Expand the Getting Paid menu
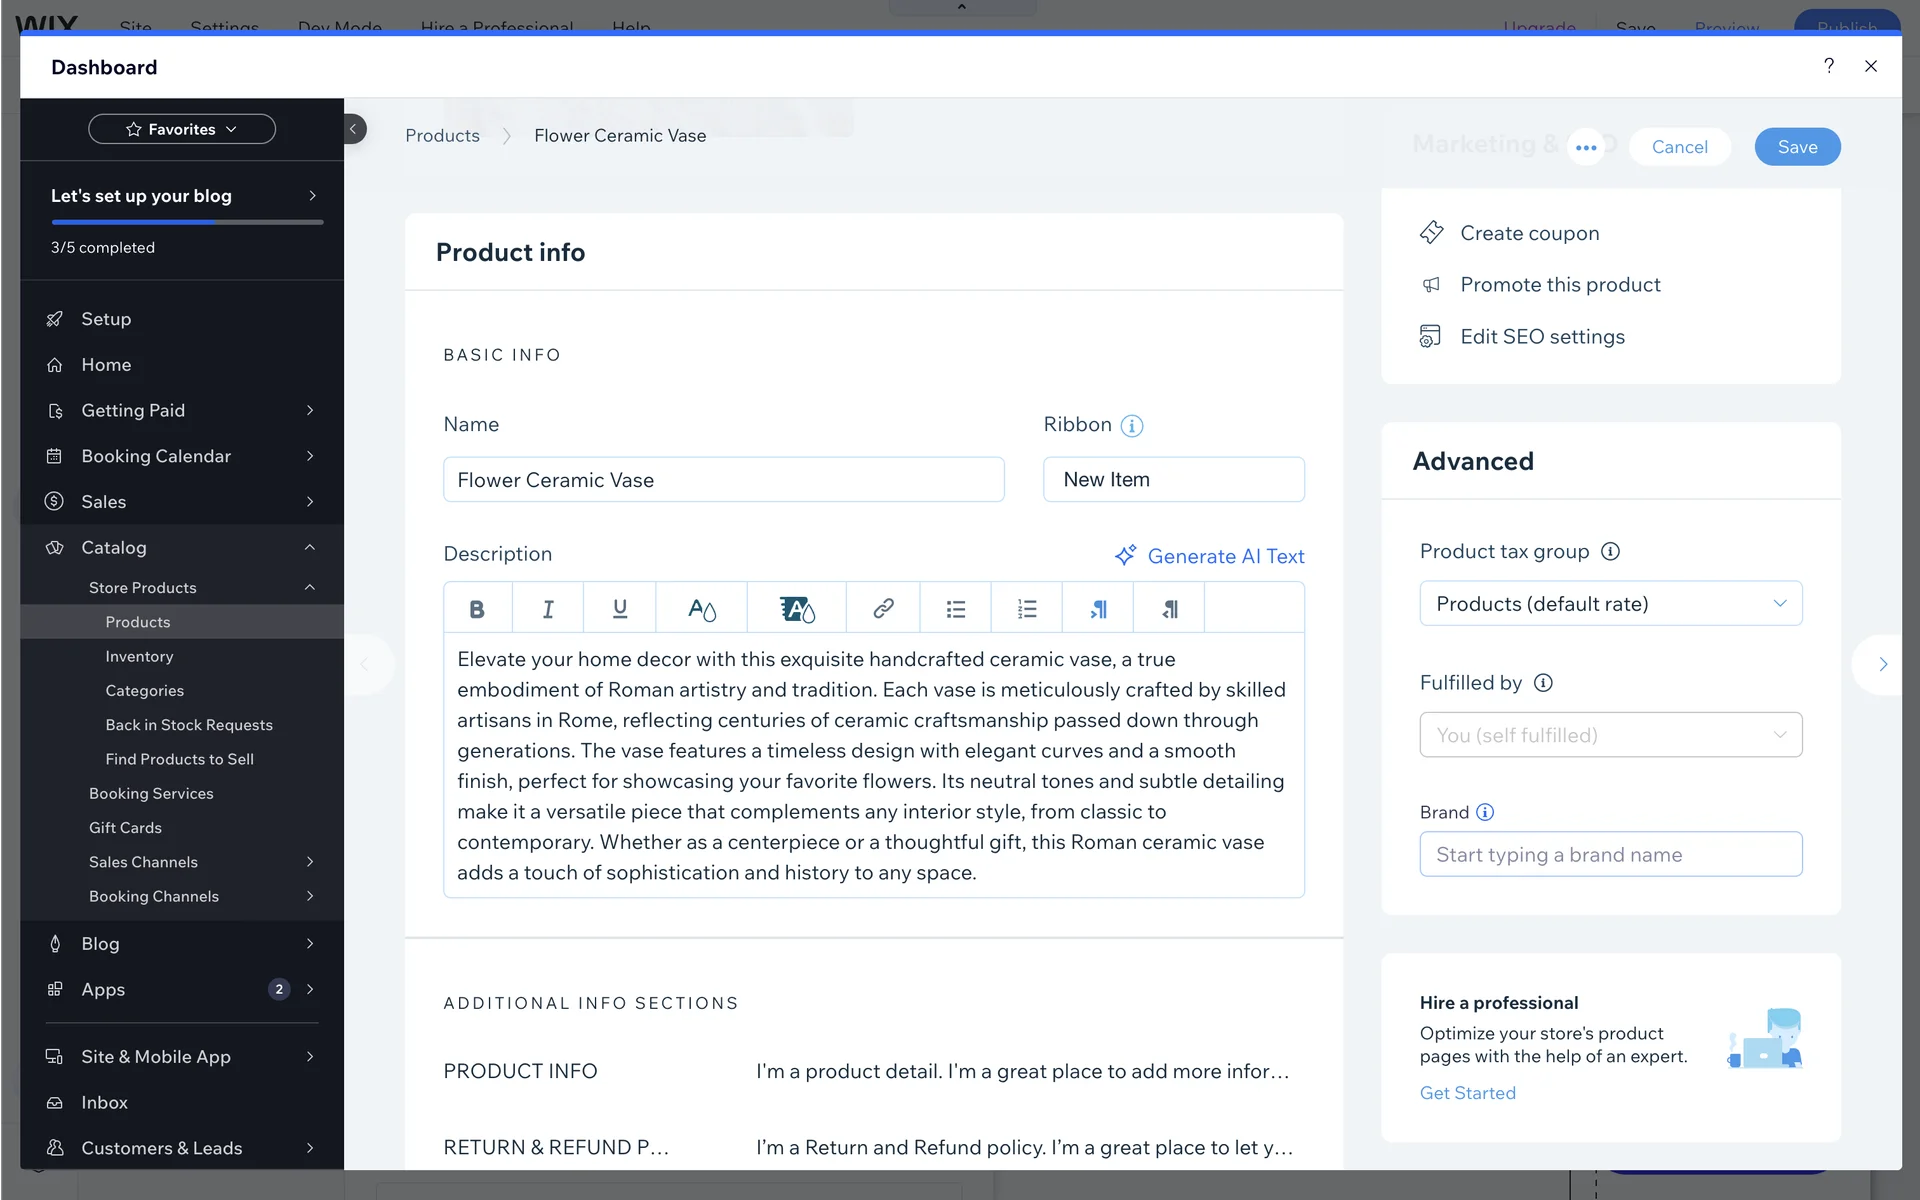The height and width of the screenshot is (1200, 1920). click(309, 410)
